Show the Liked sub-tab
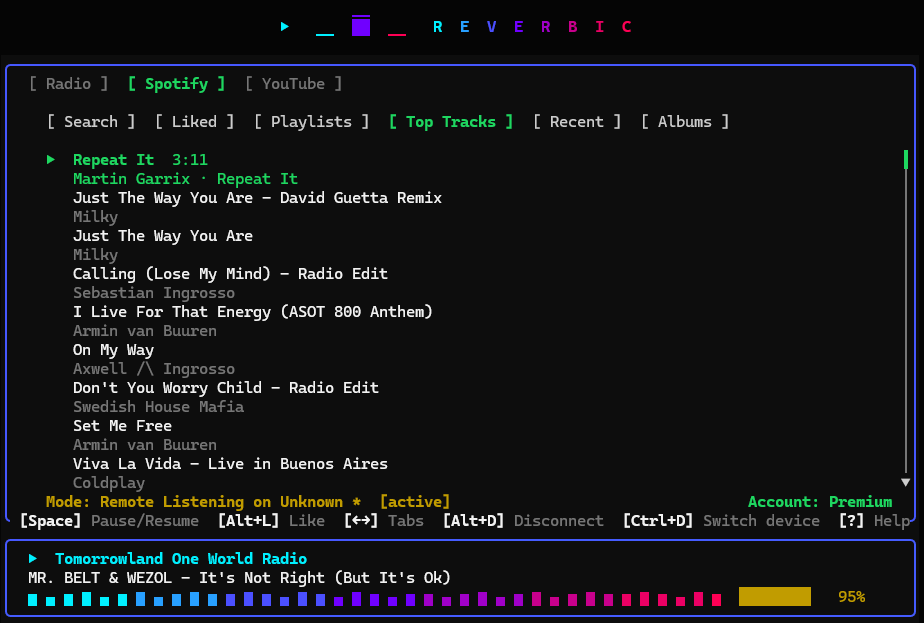This screenshot has height=623, width=924. pyautogui.click(x=194, y=122)
